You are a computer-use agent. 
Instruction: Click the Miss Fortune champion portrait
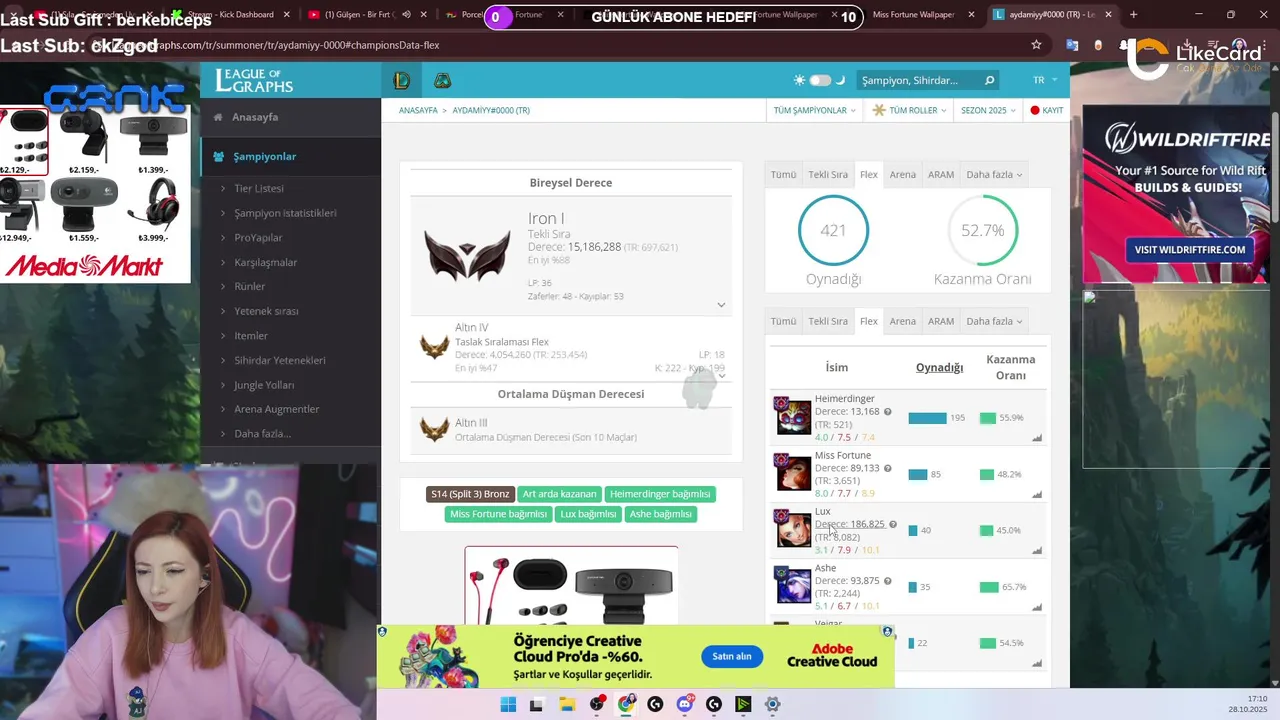point(794,473)
